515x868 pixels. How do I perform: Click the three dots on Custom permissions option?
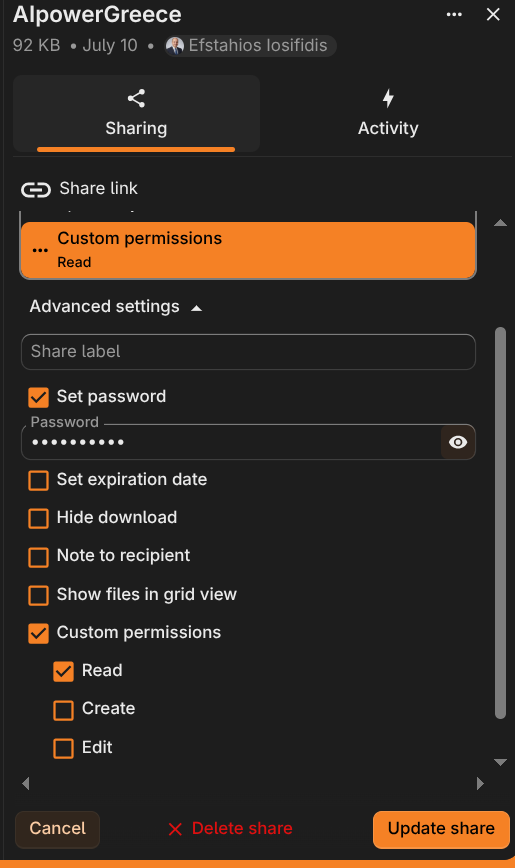(40, 250)
